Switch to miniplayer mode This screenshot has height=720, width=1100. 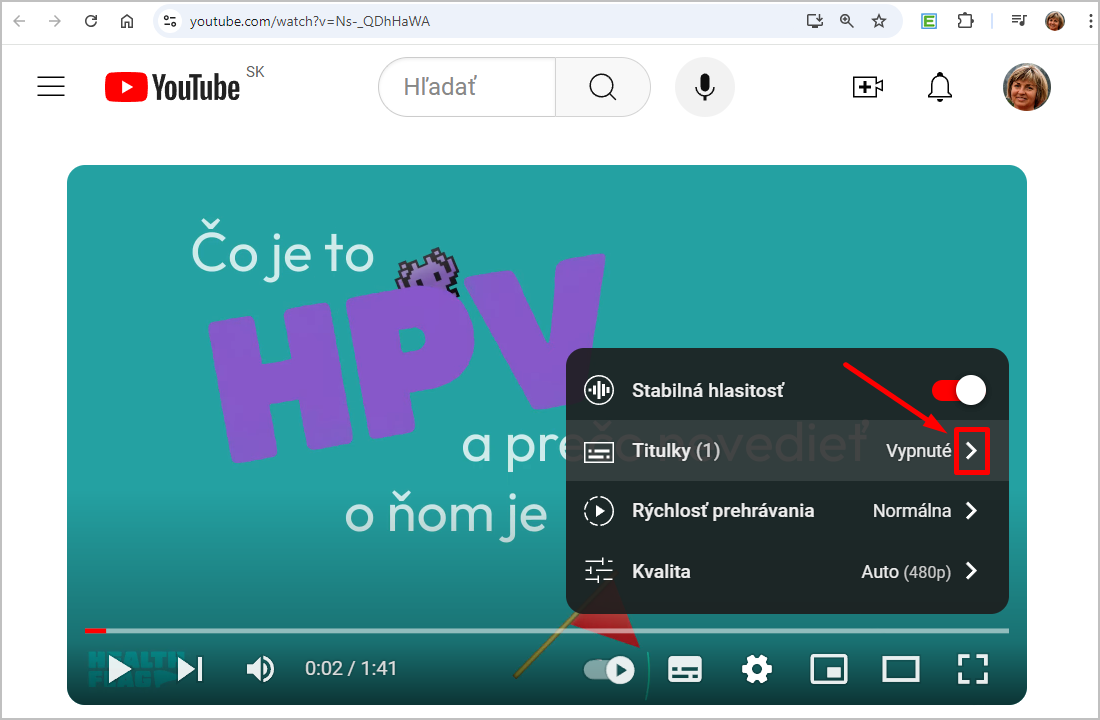[x=829, y=669]
